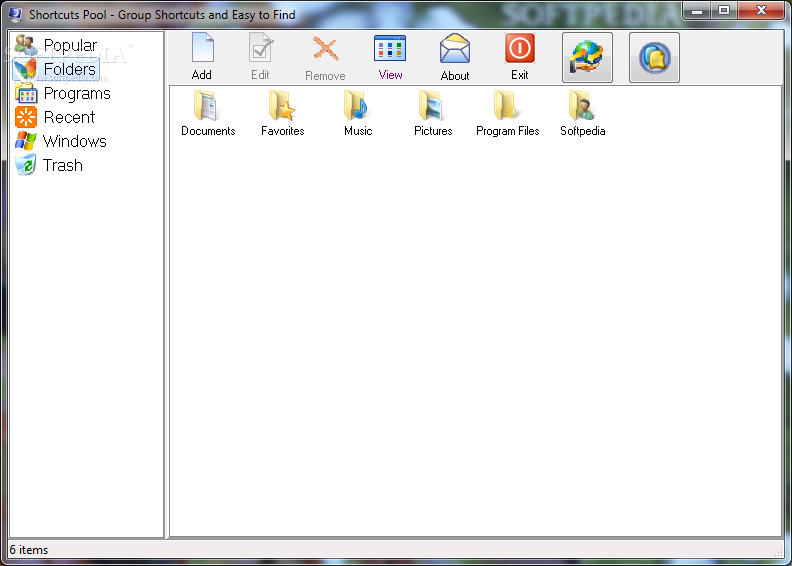The width and height of the screenshot is (792, 566).
Task: Open the About envelope icon
Action: coord(455,48)
